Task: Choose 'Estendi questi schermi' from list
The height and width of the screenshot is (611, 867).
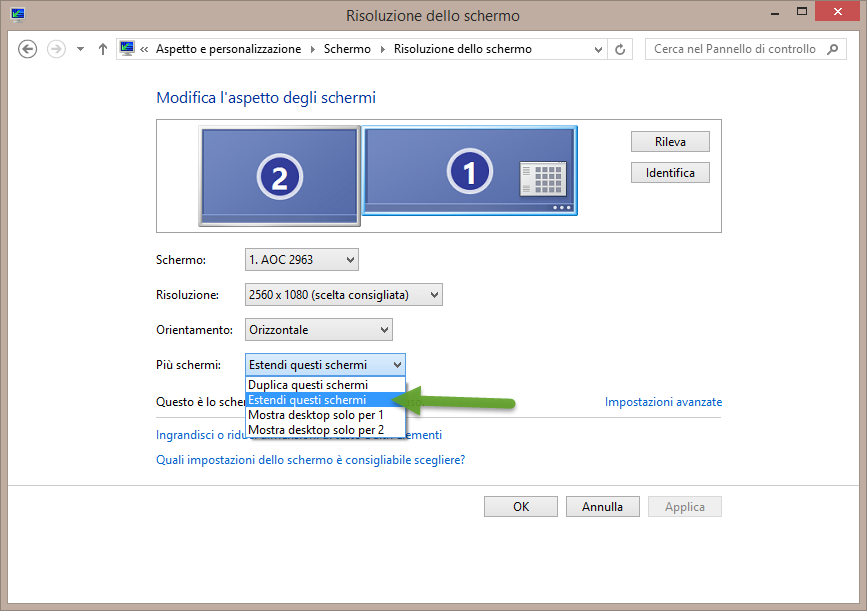Action: pos(308,400)
